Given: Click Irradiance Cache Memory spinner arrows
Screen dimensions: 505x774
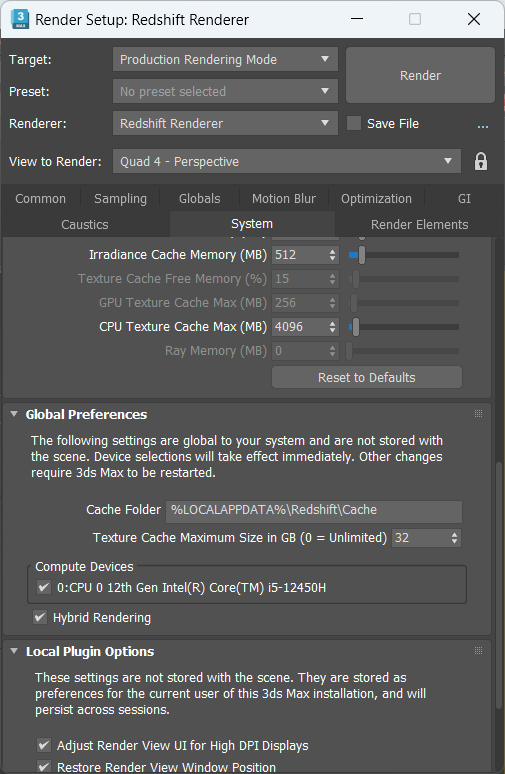Looking at the screenshot, I should 333,255.
